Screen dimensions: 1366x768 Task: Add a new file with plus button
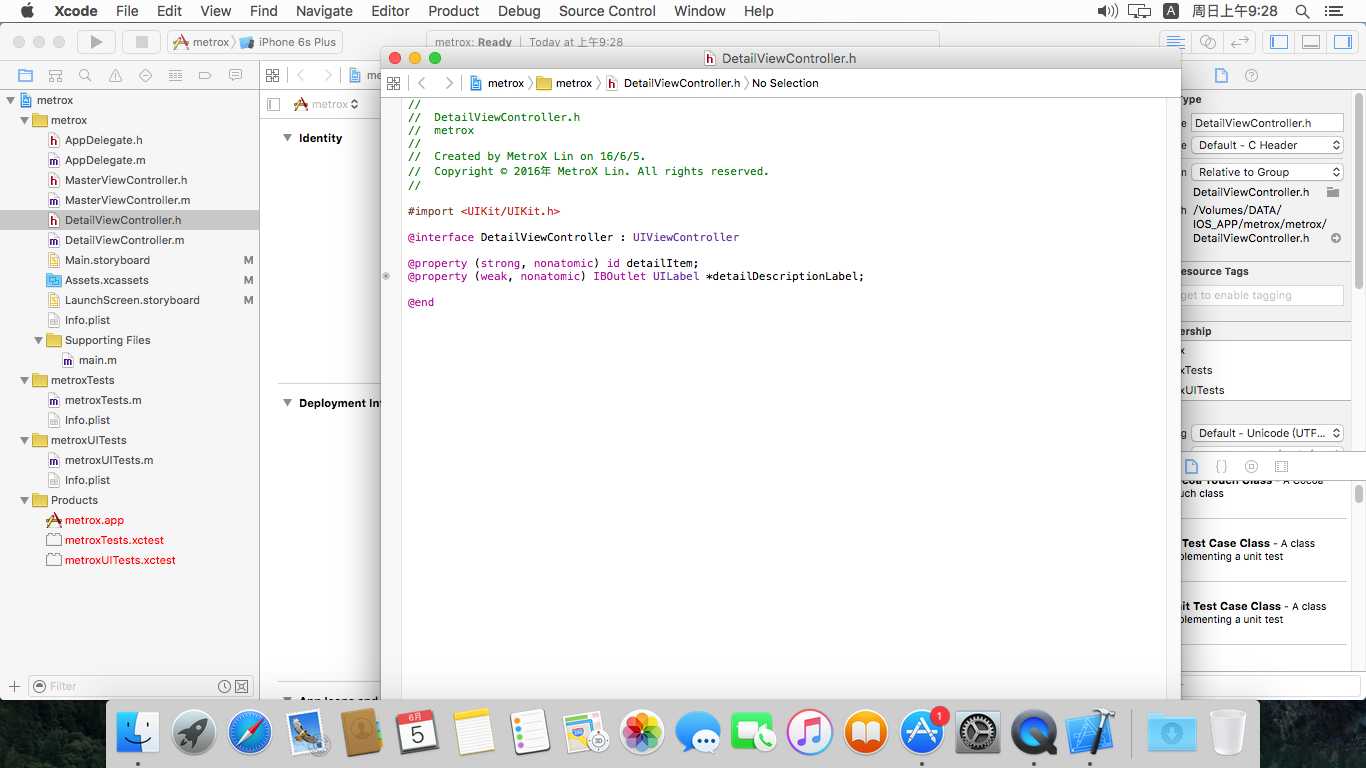(14, 686)
